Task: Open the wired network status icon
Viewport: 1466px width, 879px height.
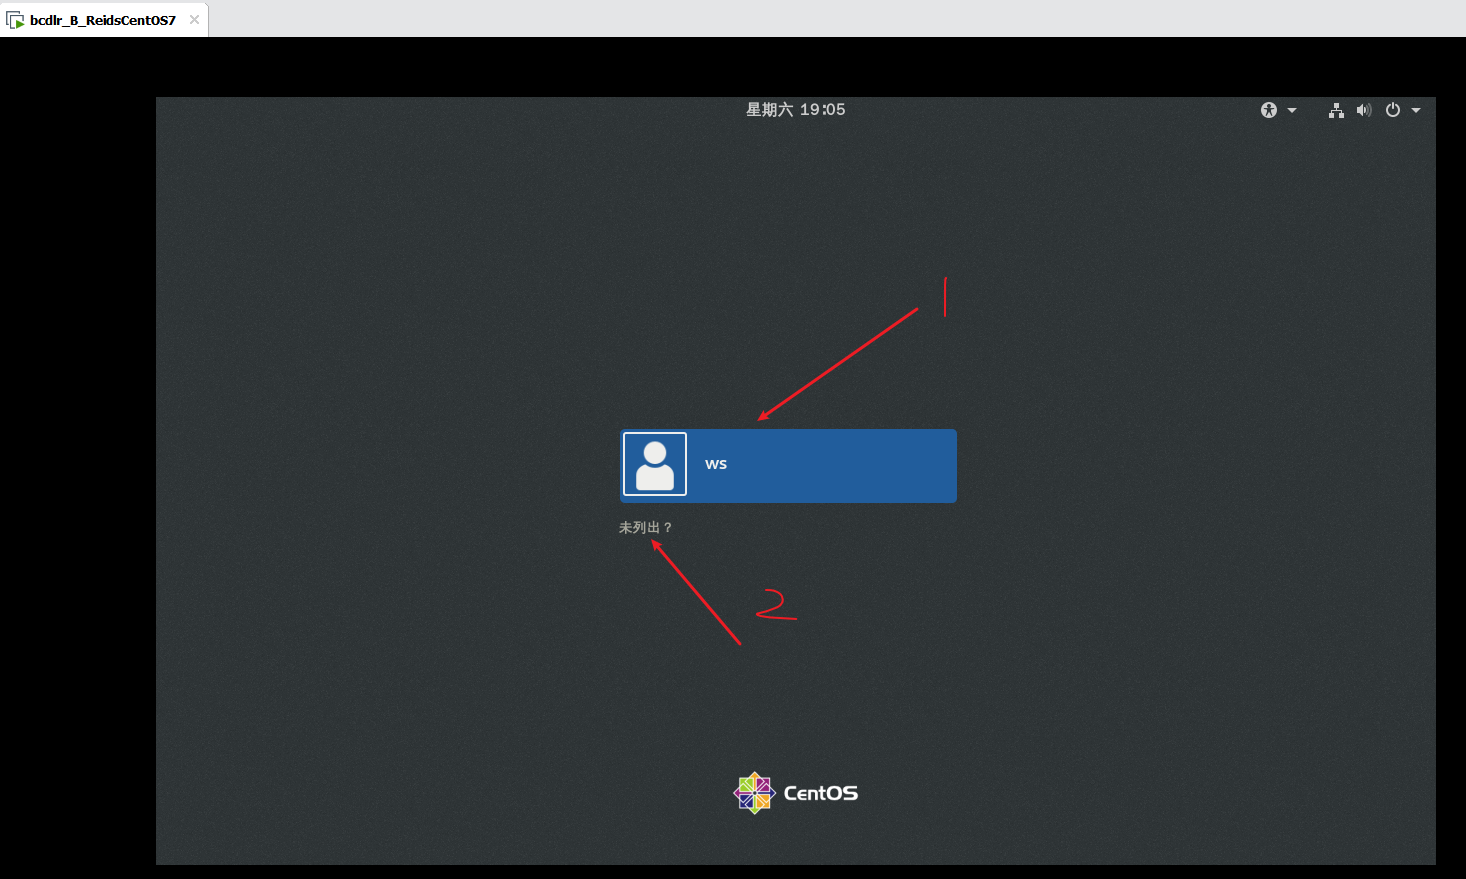Action: coord(1336,110)
